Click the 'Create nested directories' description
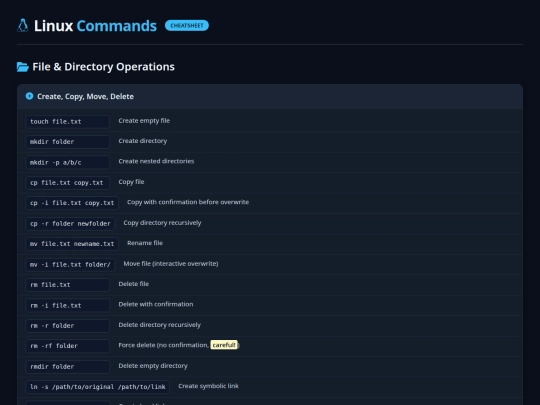 [x=156, y=161]
